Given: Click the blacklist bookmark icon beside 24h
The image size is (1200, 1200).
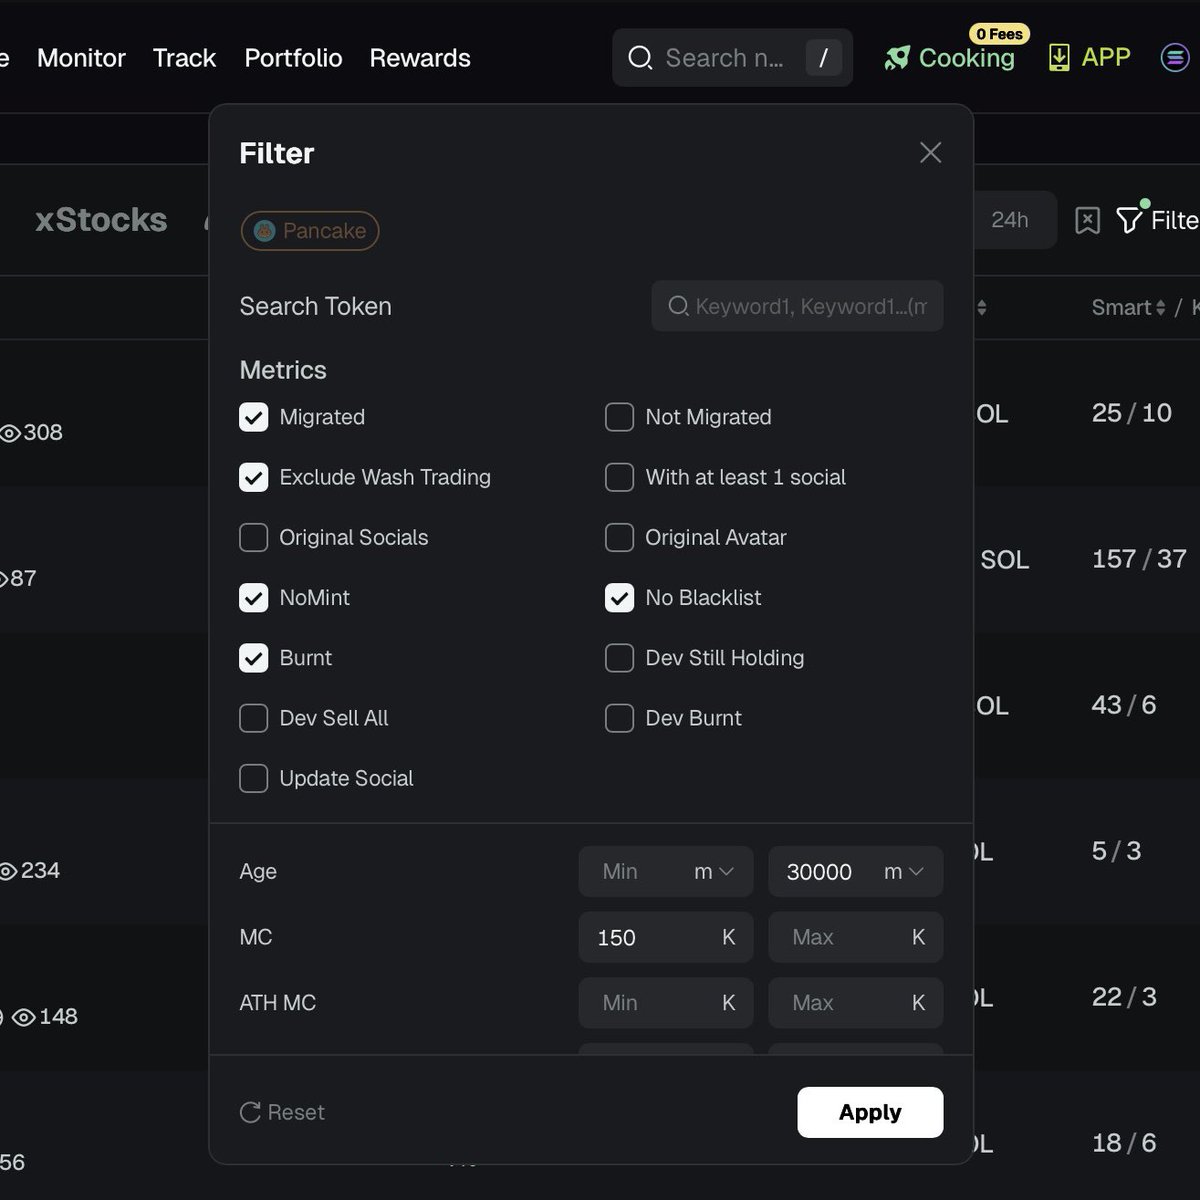Looking at the screenshot, I should coord(1087,220).
